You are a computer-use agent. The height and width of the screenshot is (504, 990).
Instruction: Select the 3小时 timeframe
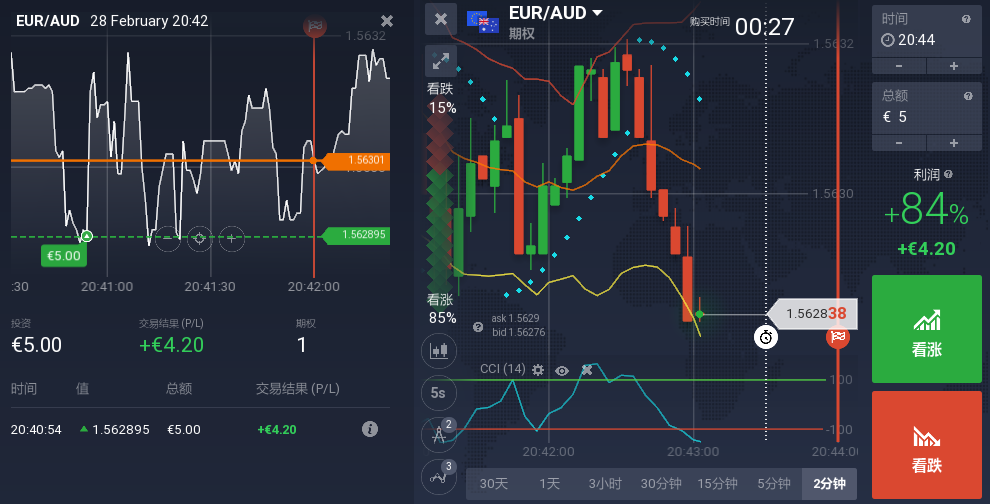tap(605, 484)
